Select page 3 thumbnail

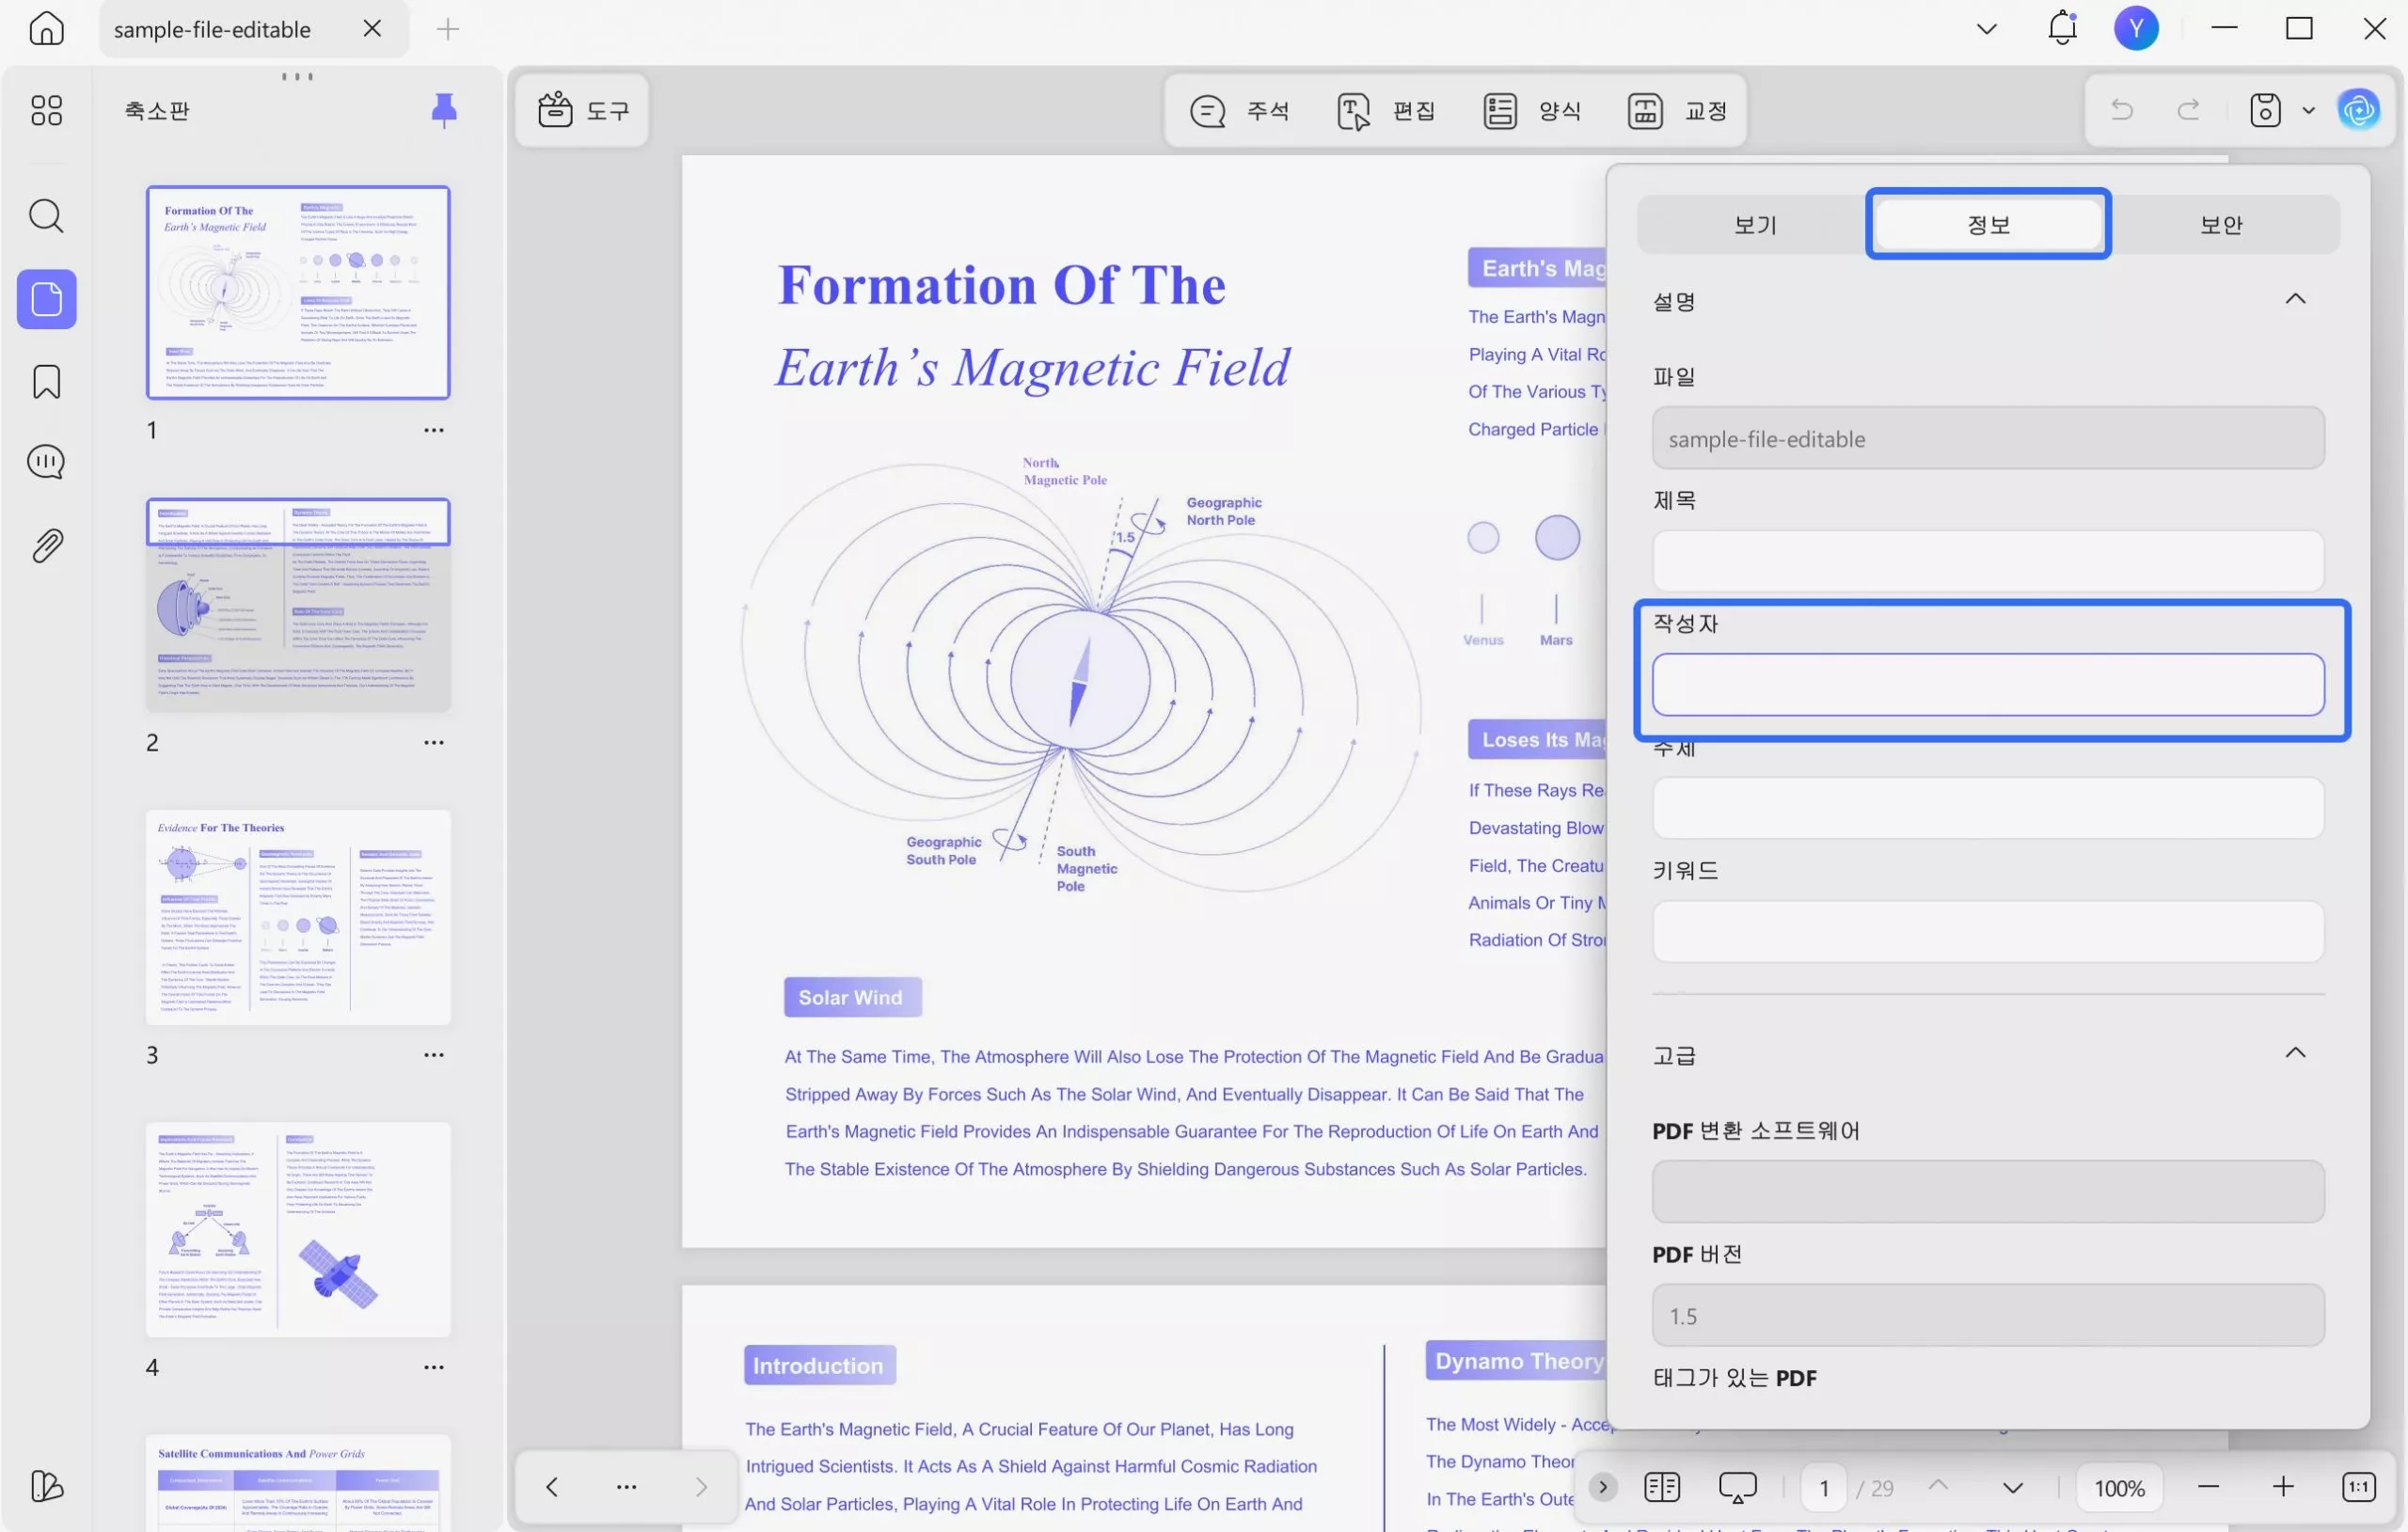298,917
